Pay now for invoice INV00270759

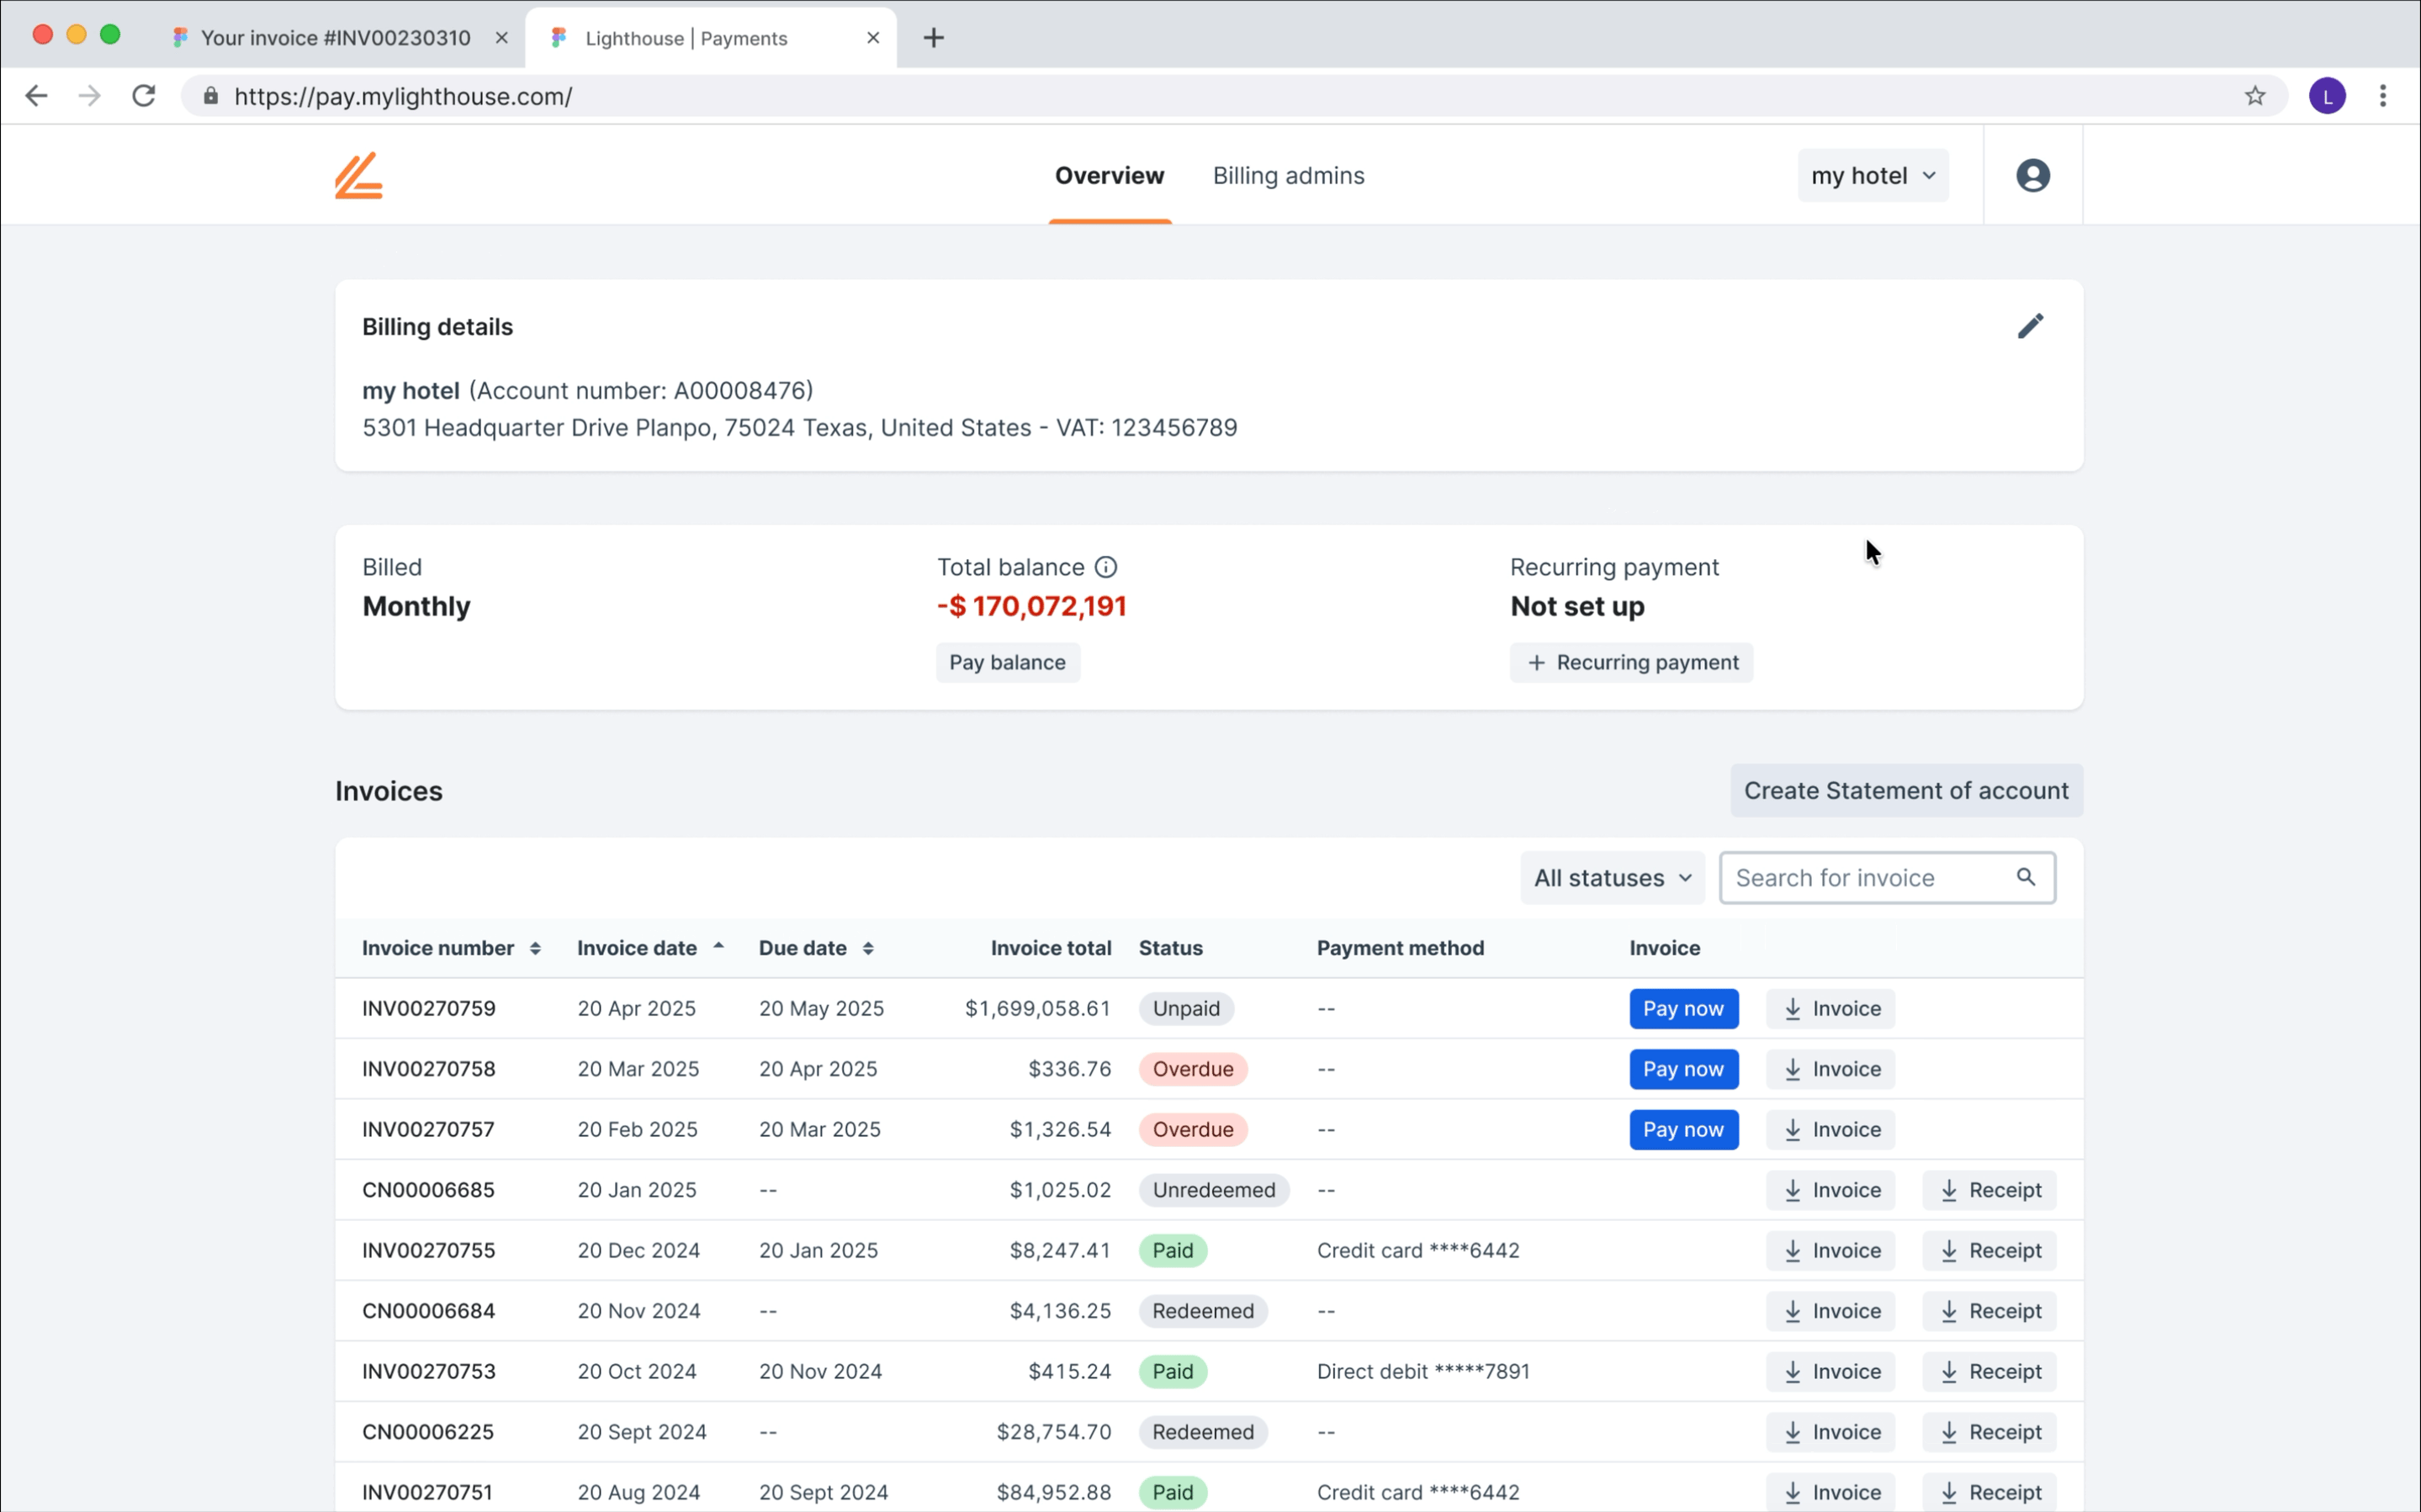tap(1683, 1009)
